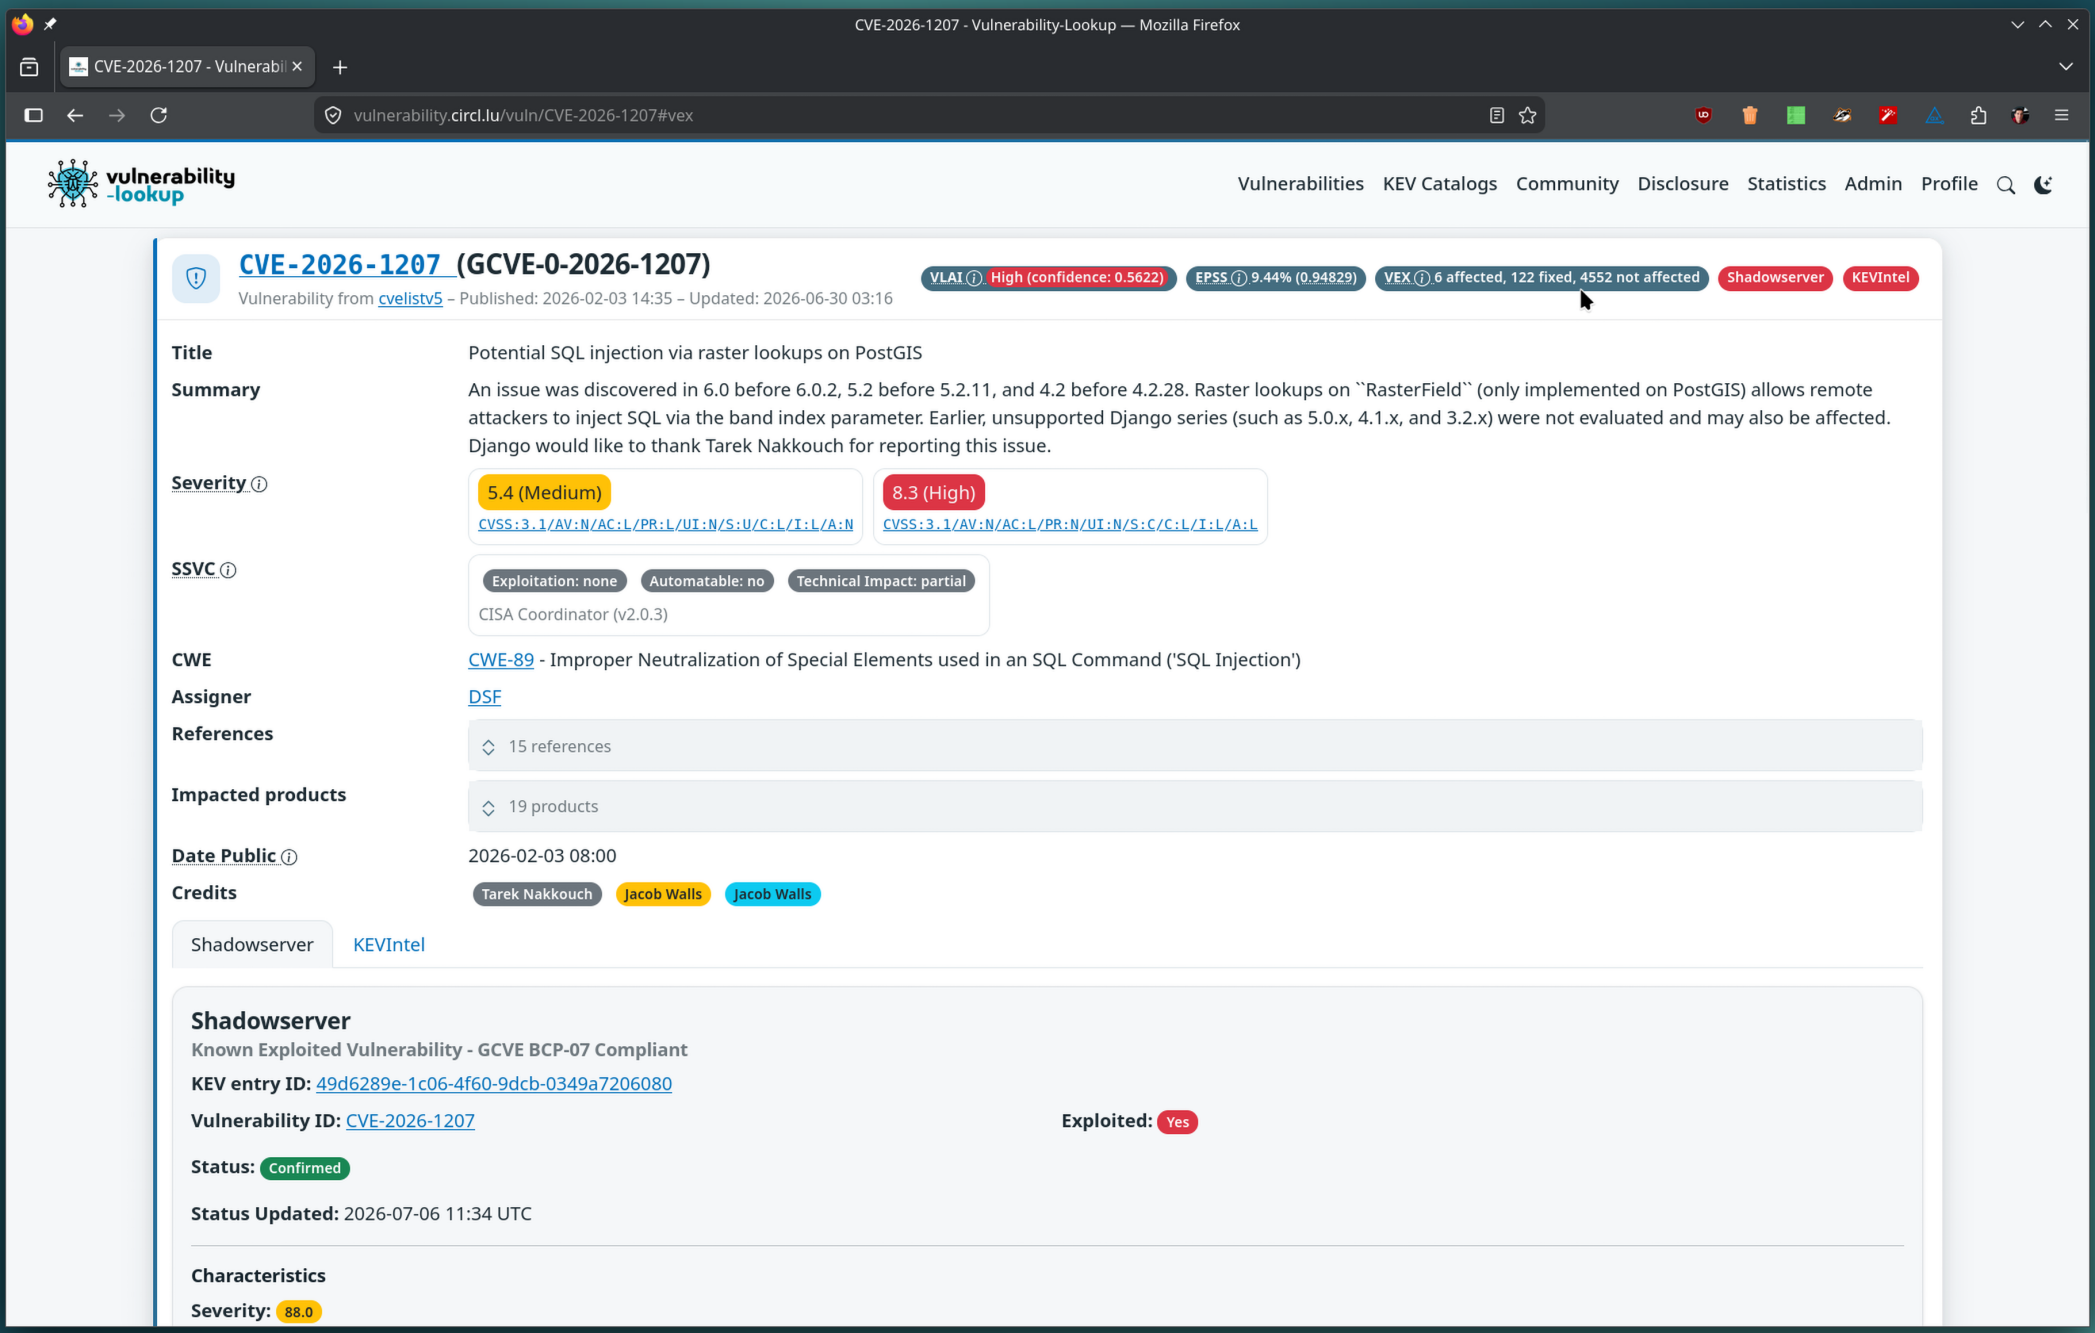Image resolution: width=2095 pixels, height=1333 pixels.
Task: Open the KEV entry ID link
Action: click(493, 1084)
